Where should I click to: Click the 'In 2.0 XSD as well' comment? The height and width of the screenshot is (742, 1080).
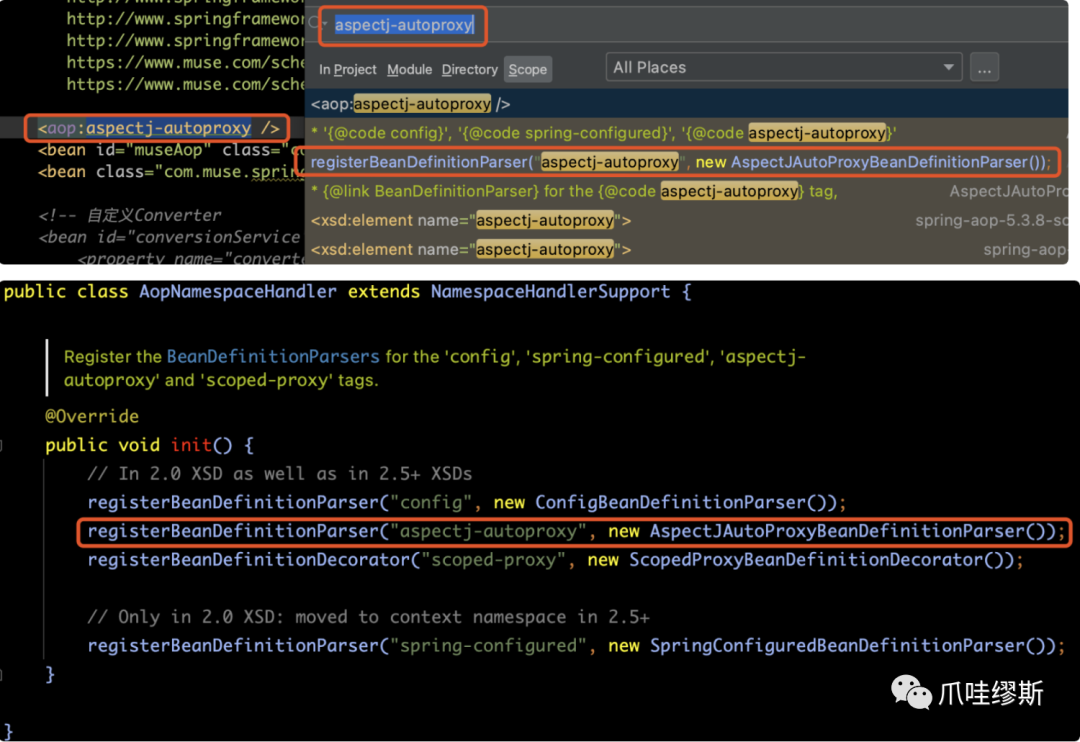(x=280, y=474)
